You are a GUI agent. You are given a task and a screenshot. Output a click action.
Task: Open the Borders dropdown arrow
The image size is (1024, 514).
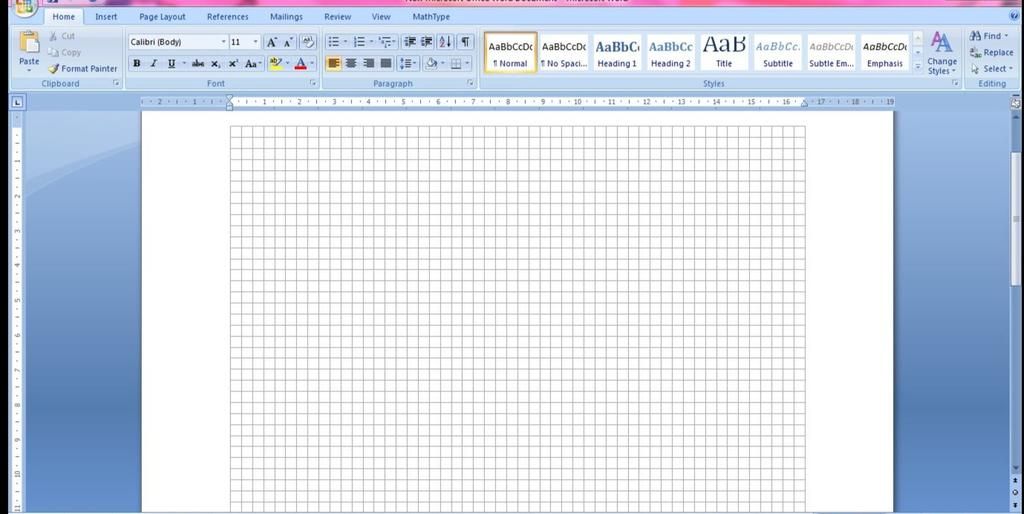468,63
